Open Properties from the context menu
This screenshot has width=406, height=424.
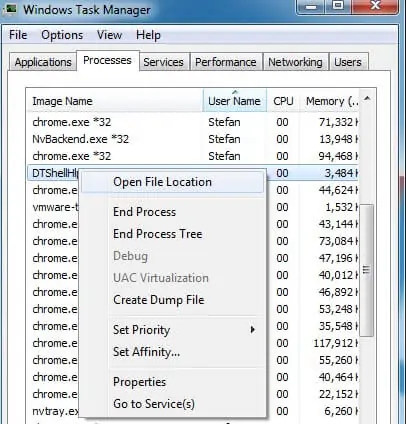(x=139, y=382)
